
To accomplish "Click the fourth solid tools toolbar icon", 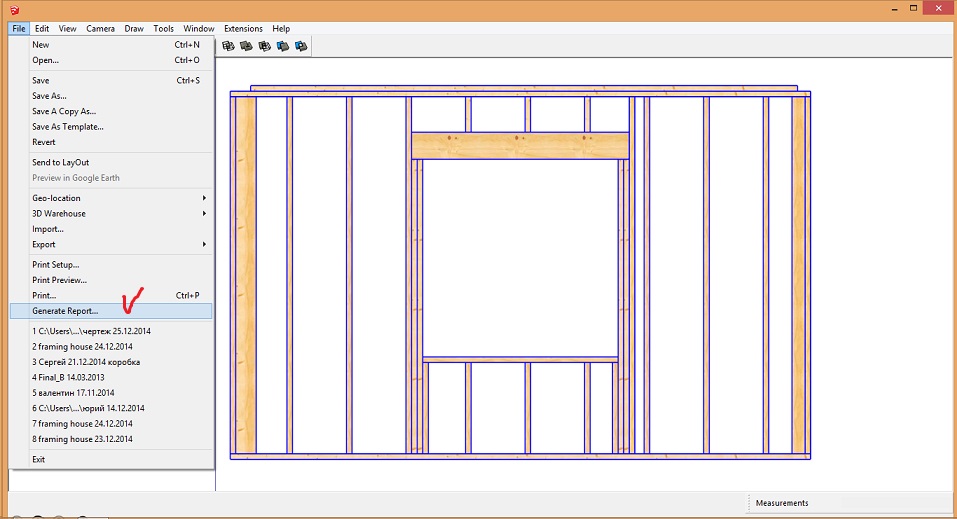I will 283,46.
